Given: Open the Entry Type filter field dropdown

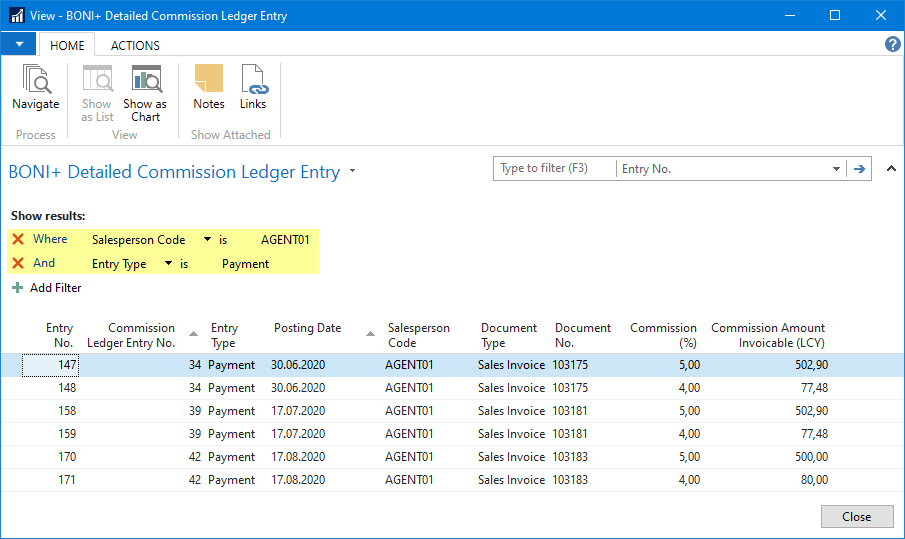Looking at the screenshot, I should tap(168, 263).
